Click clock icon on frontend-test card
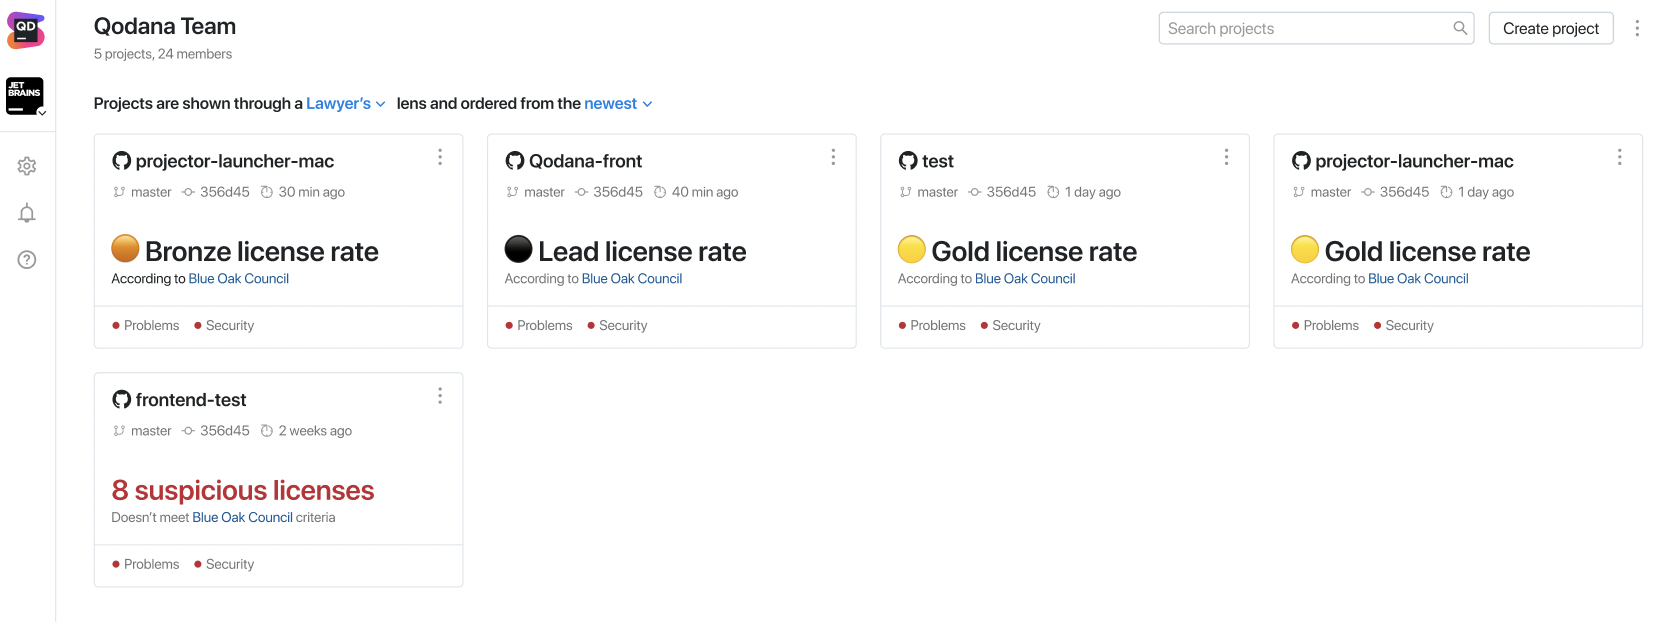 [x=267, y=431]
